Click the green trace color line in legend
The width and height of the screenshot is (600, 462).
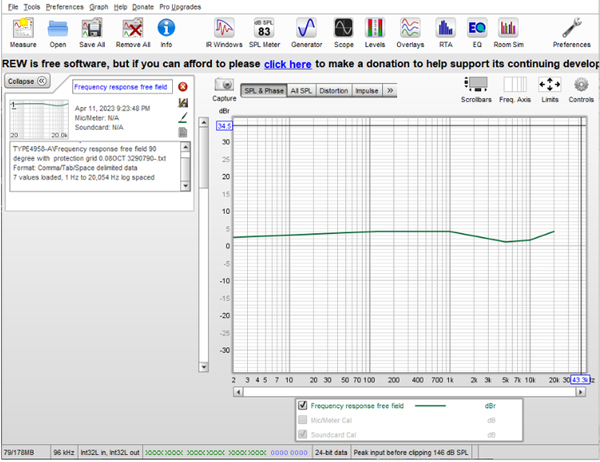click(430, 406)
